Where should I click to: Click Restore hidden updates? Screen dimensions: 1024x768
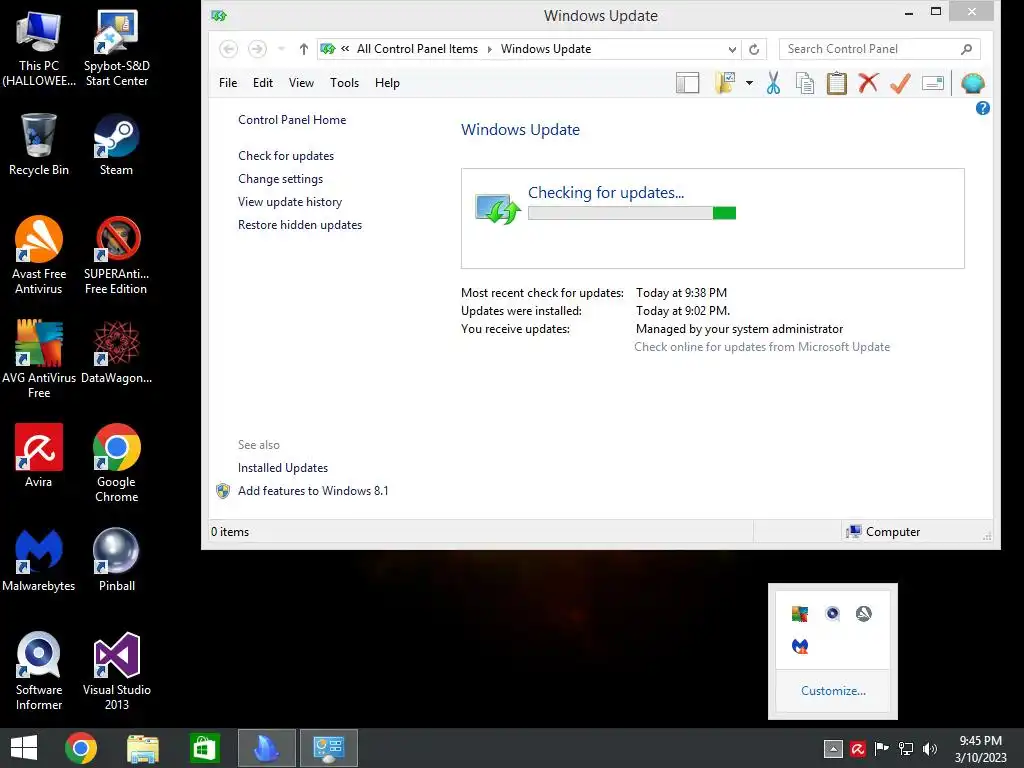[x=300, y=225]
